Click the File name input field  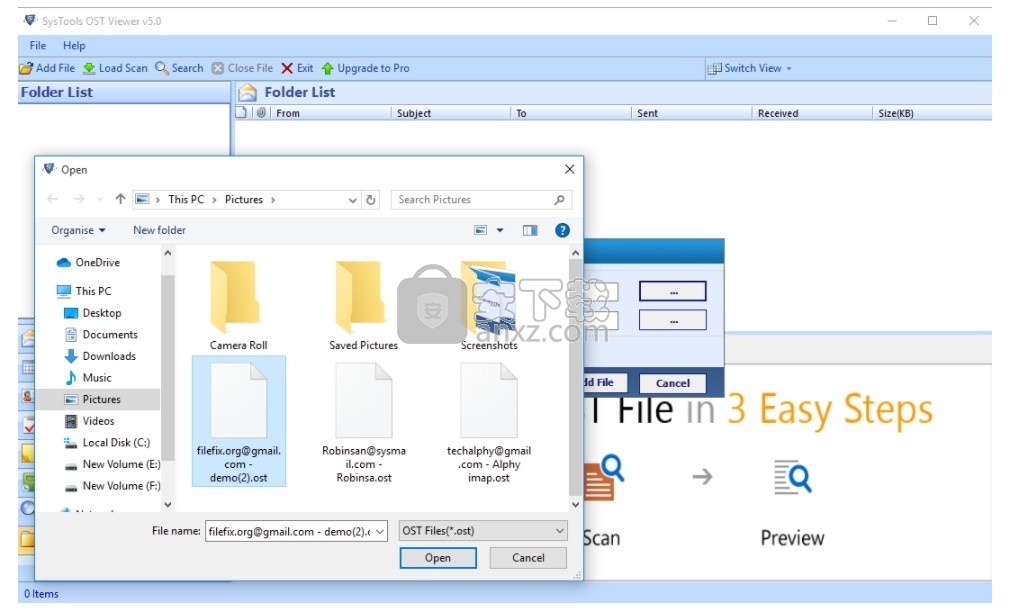click(x=290, y=532)
